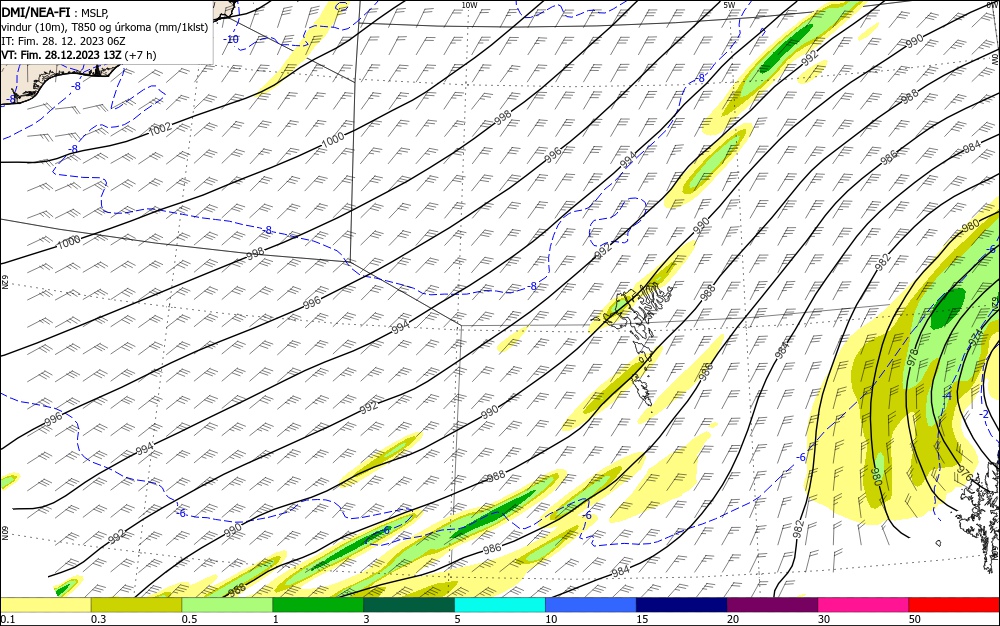This screenshot has width=1000, height=626.
Task: Click the "5W" longitude label
Action: pos(729,5)
